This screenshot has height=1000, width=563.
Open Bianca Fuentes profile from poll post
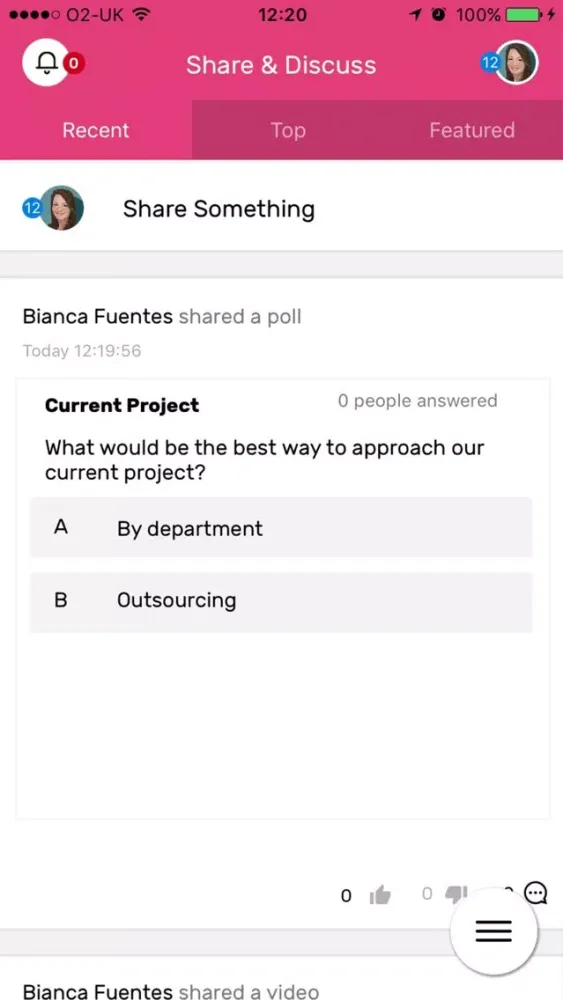coord(98,316)
